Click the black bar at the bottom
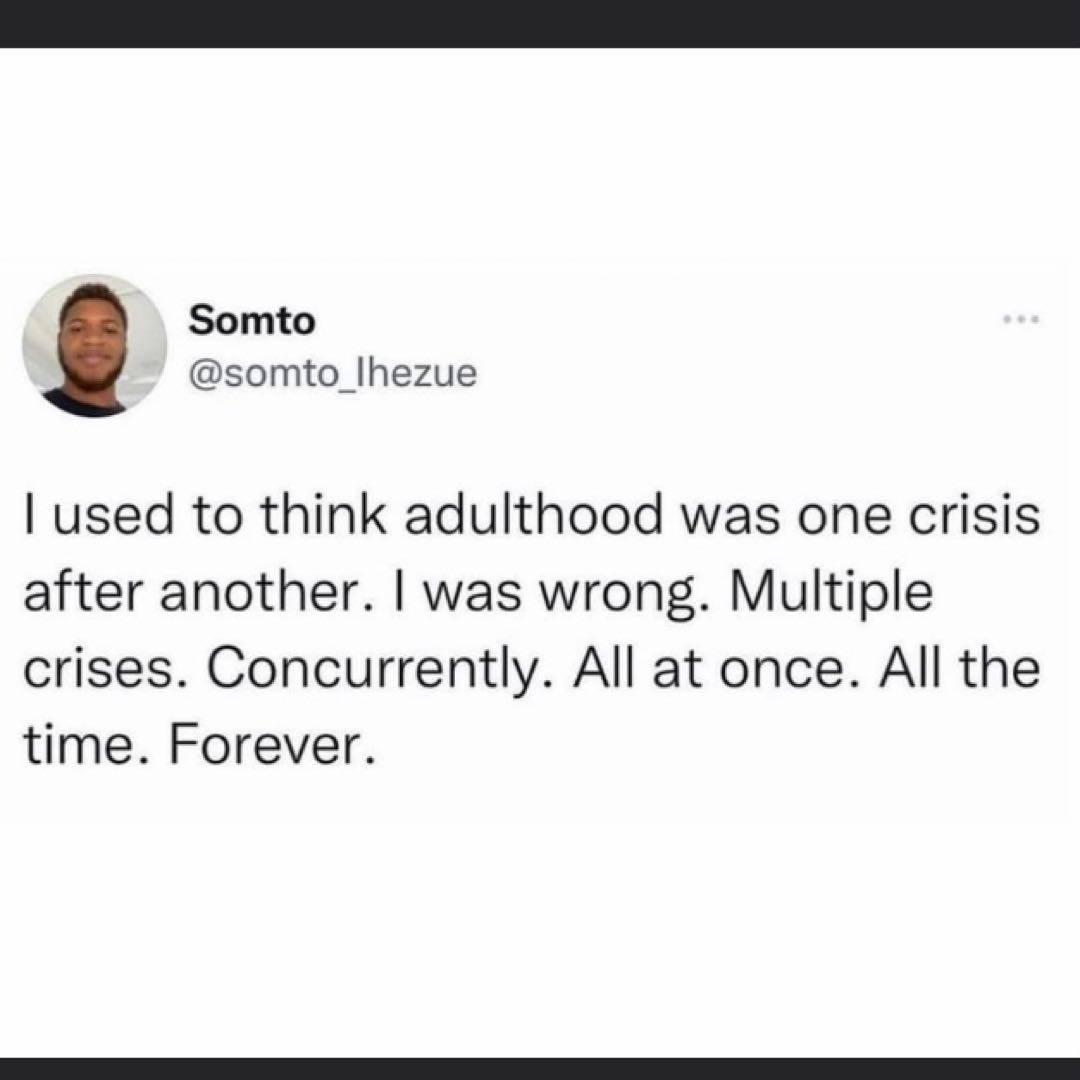 coord(540,1067)
